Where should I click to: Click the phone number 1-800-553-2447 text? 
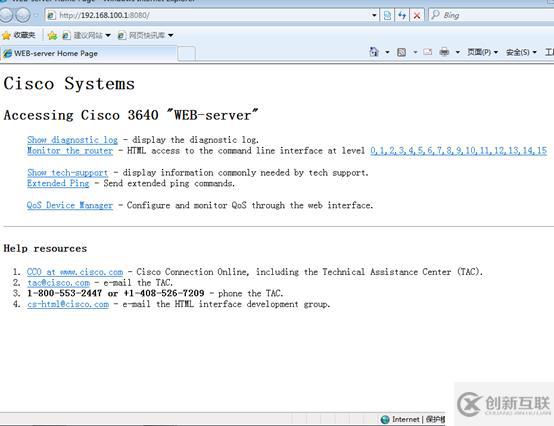tap(64, 293)
